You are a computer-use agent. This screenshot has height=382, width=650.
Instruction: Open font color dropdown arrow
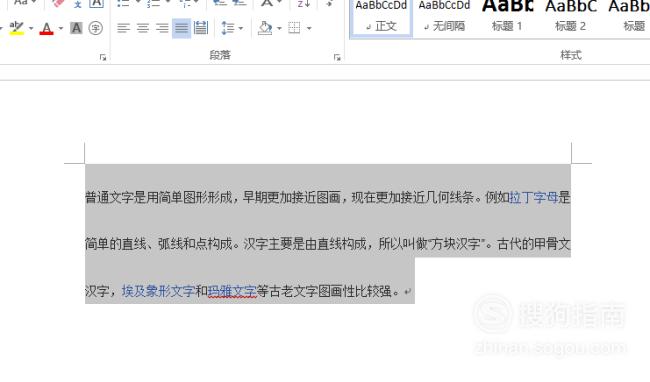[61, 28]
